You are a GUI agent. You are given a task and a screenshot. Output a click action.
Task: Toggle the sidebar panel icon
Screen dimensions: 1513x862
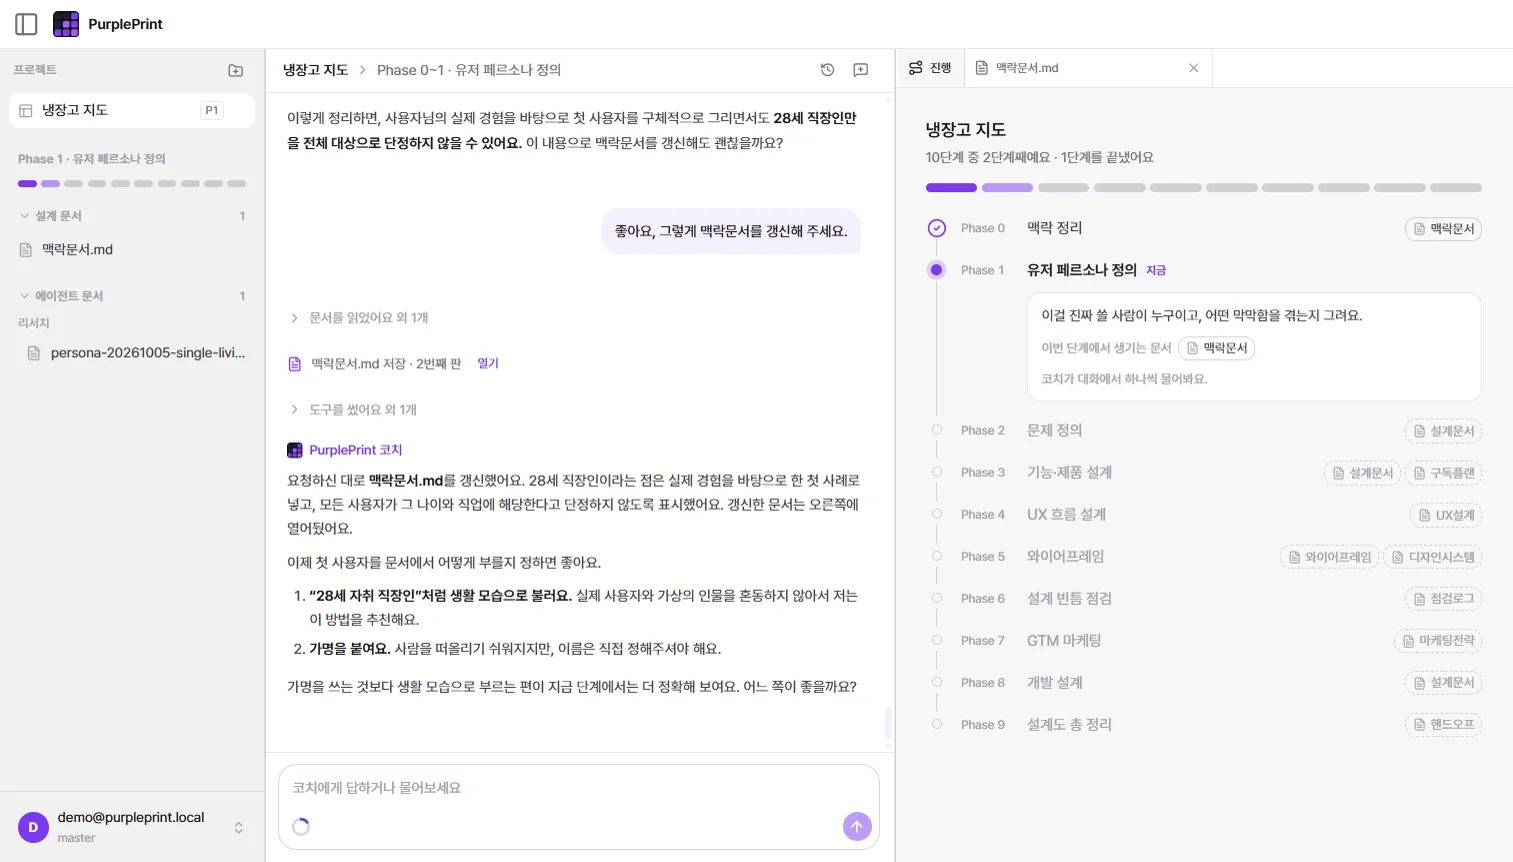click(x=27, y=24)
